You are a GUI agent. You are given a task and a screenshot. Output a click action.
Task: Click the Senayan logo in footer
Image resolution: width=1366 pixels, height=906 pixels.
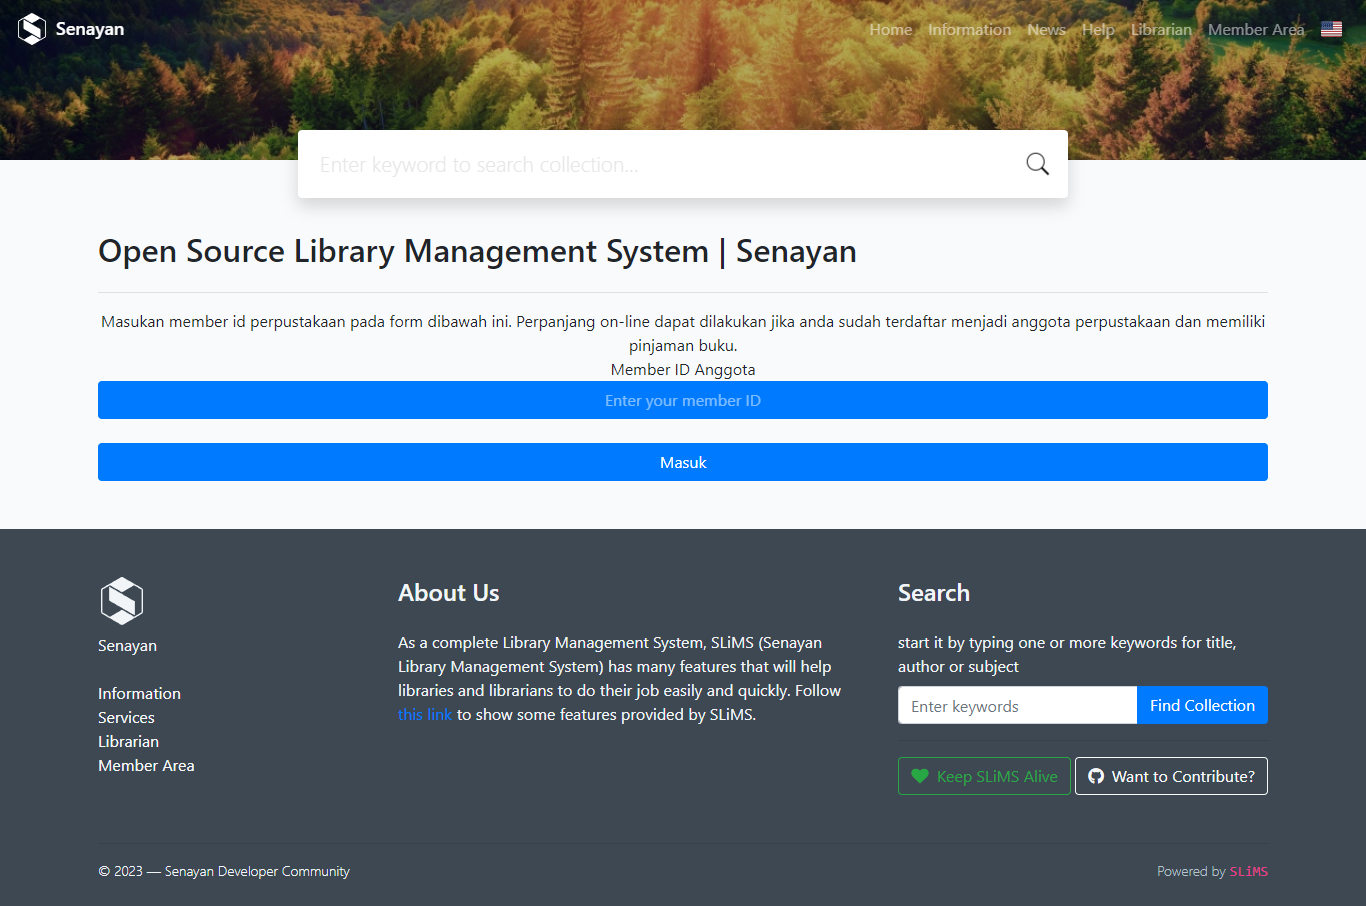tap(122, 601)
